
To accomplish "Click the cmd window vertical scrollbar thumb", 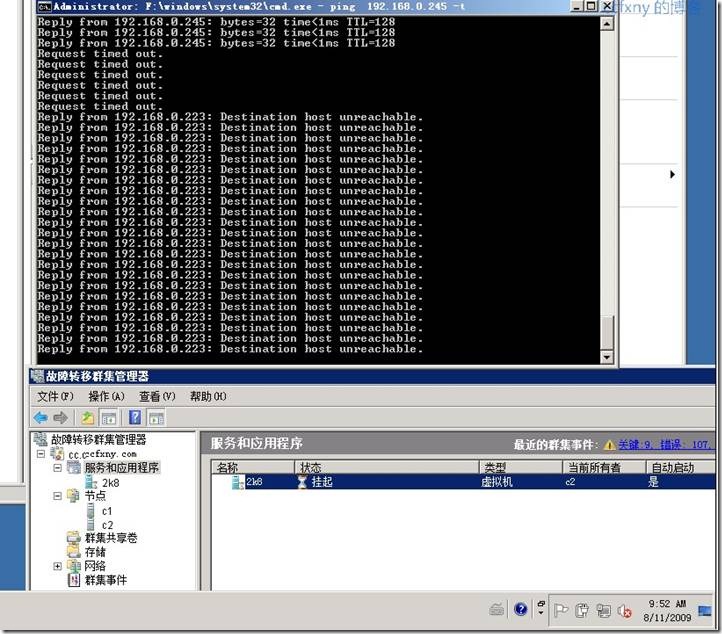I will point(607,333).
